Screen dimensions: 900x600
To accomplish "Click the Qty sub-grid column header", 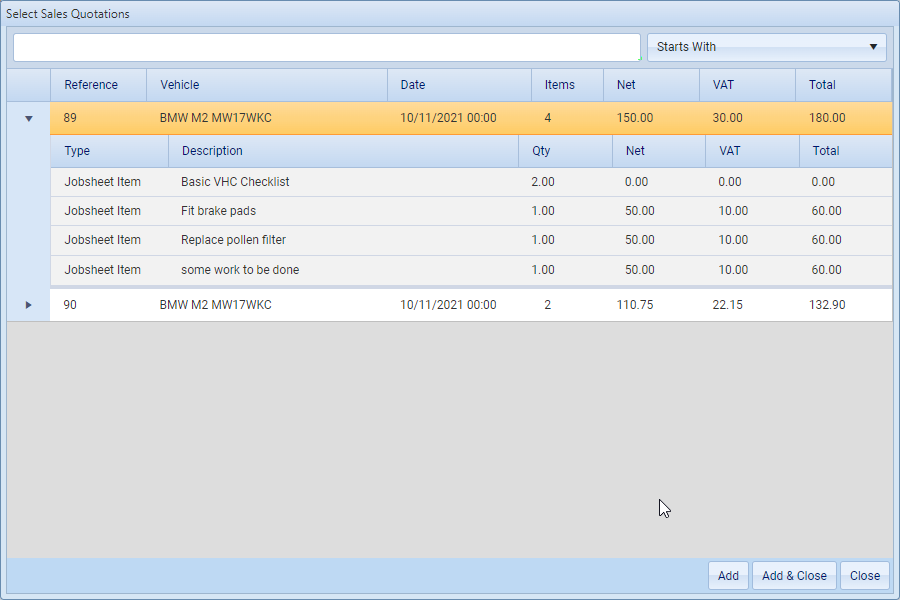I will (565, 151).
